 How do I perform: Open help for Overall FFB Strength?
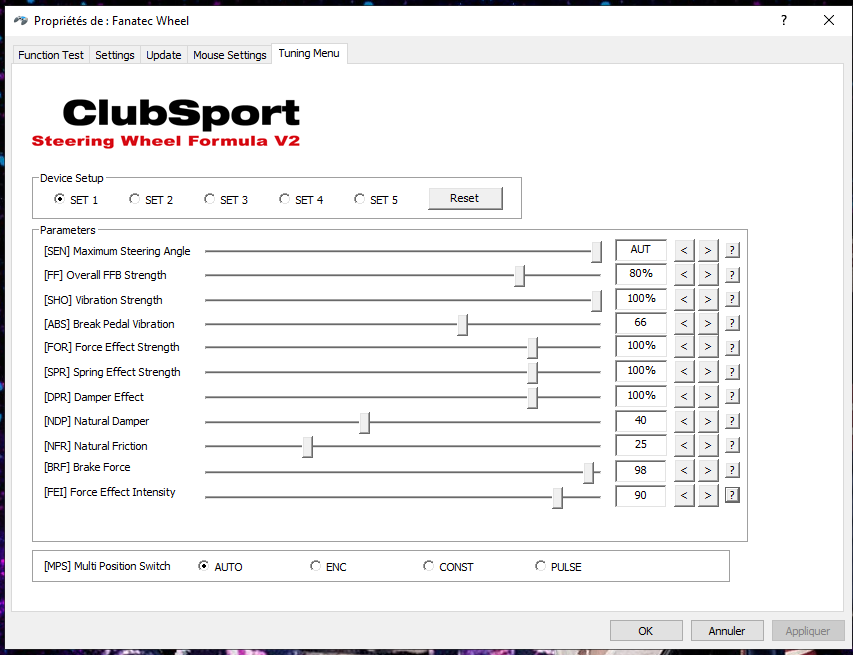732,275
